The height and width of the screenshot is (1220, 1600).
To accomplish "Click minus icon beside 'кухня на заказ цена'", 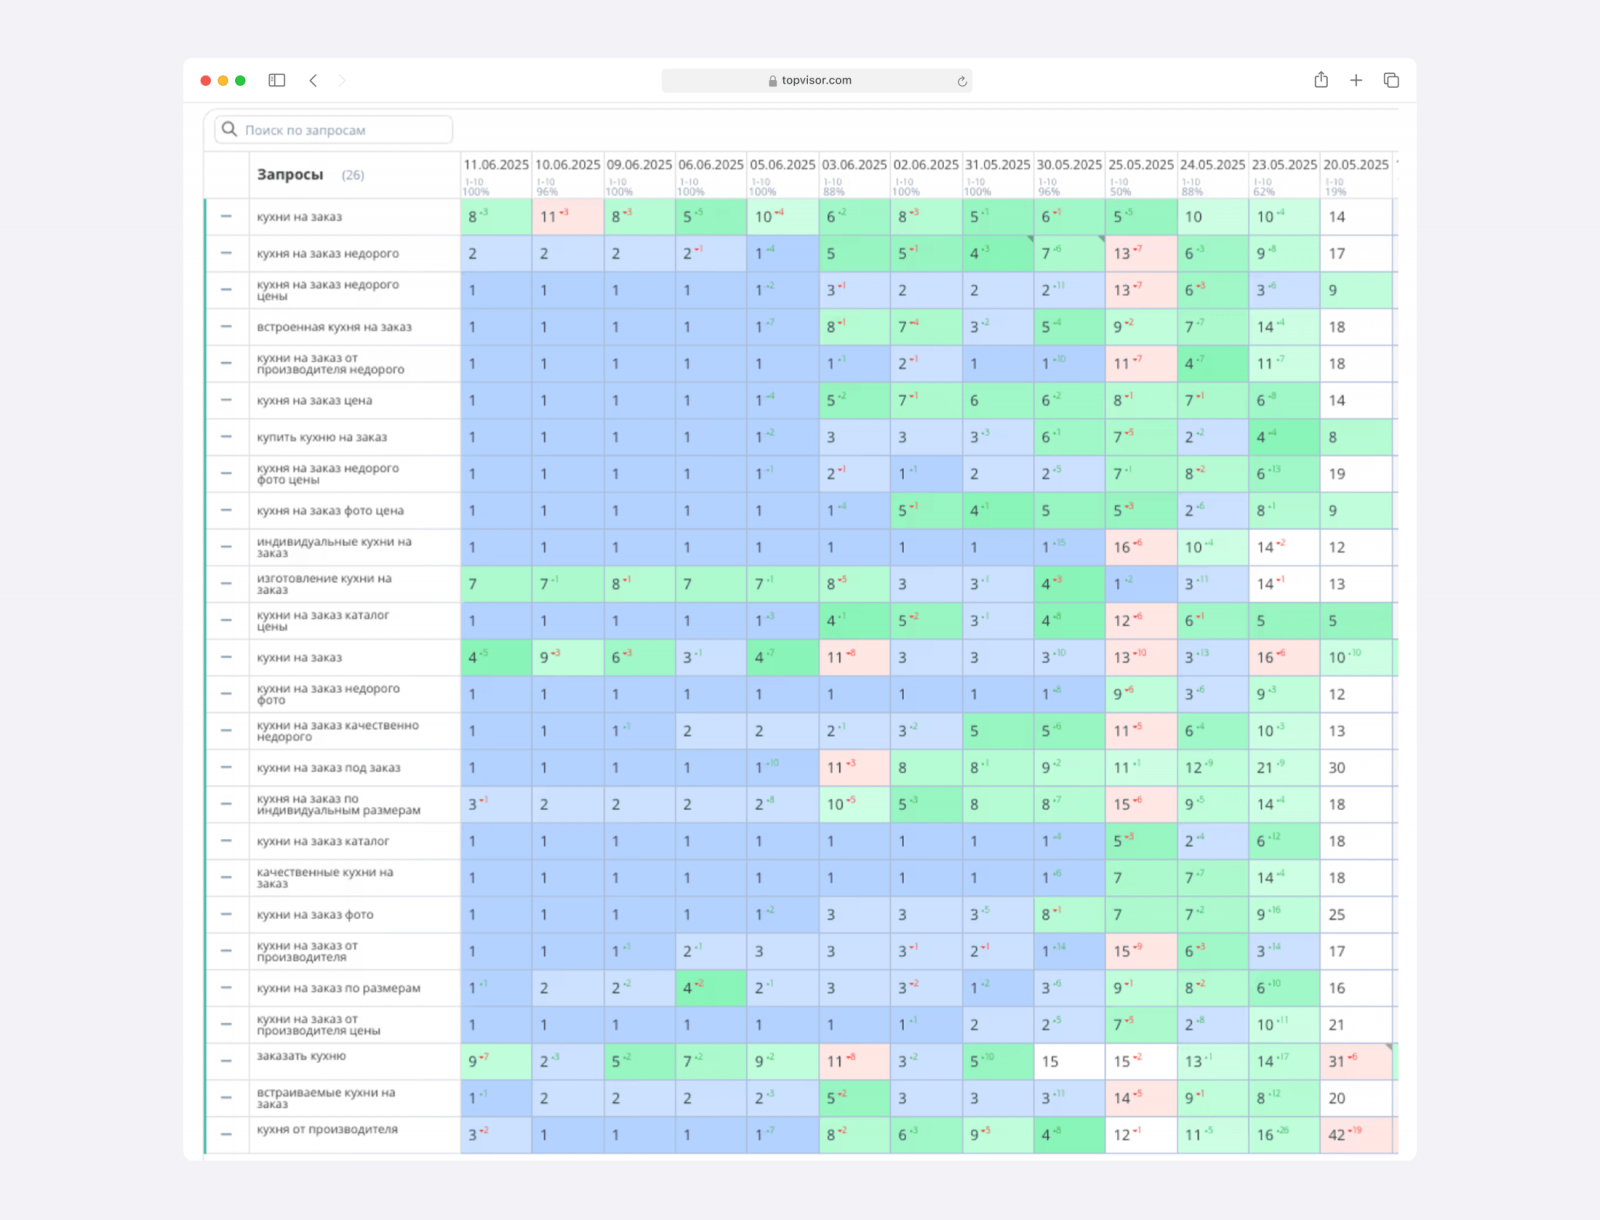I will 226,400.
